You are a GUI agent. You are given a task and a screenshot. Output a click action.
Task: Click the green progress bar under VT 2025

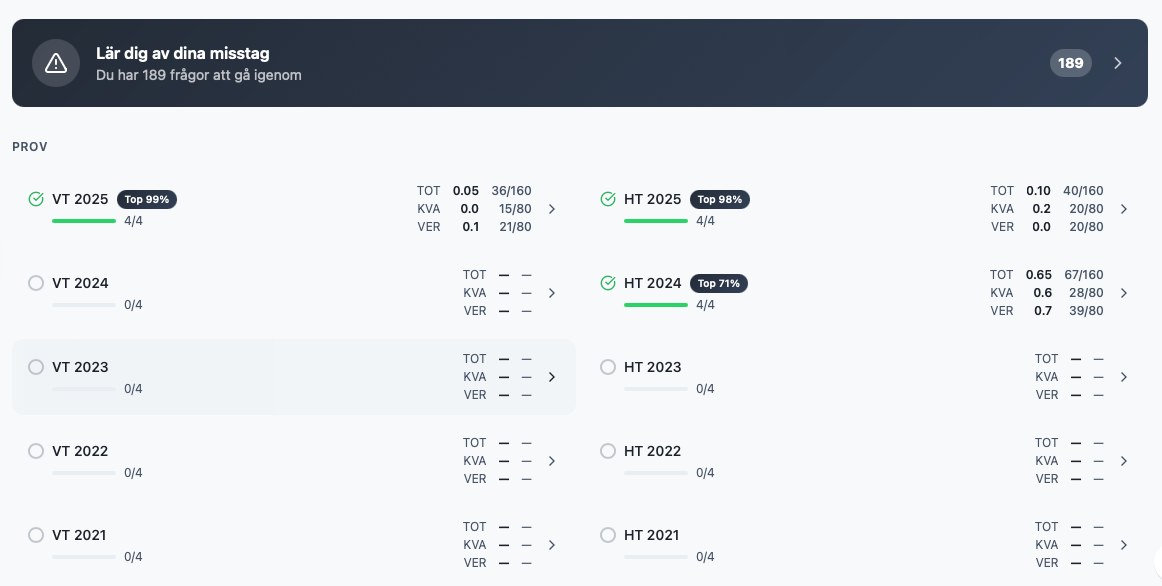(x=84, y=221)
